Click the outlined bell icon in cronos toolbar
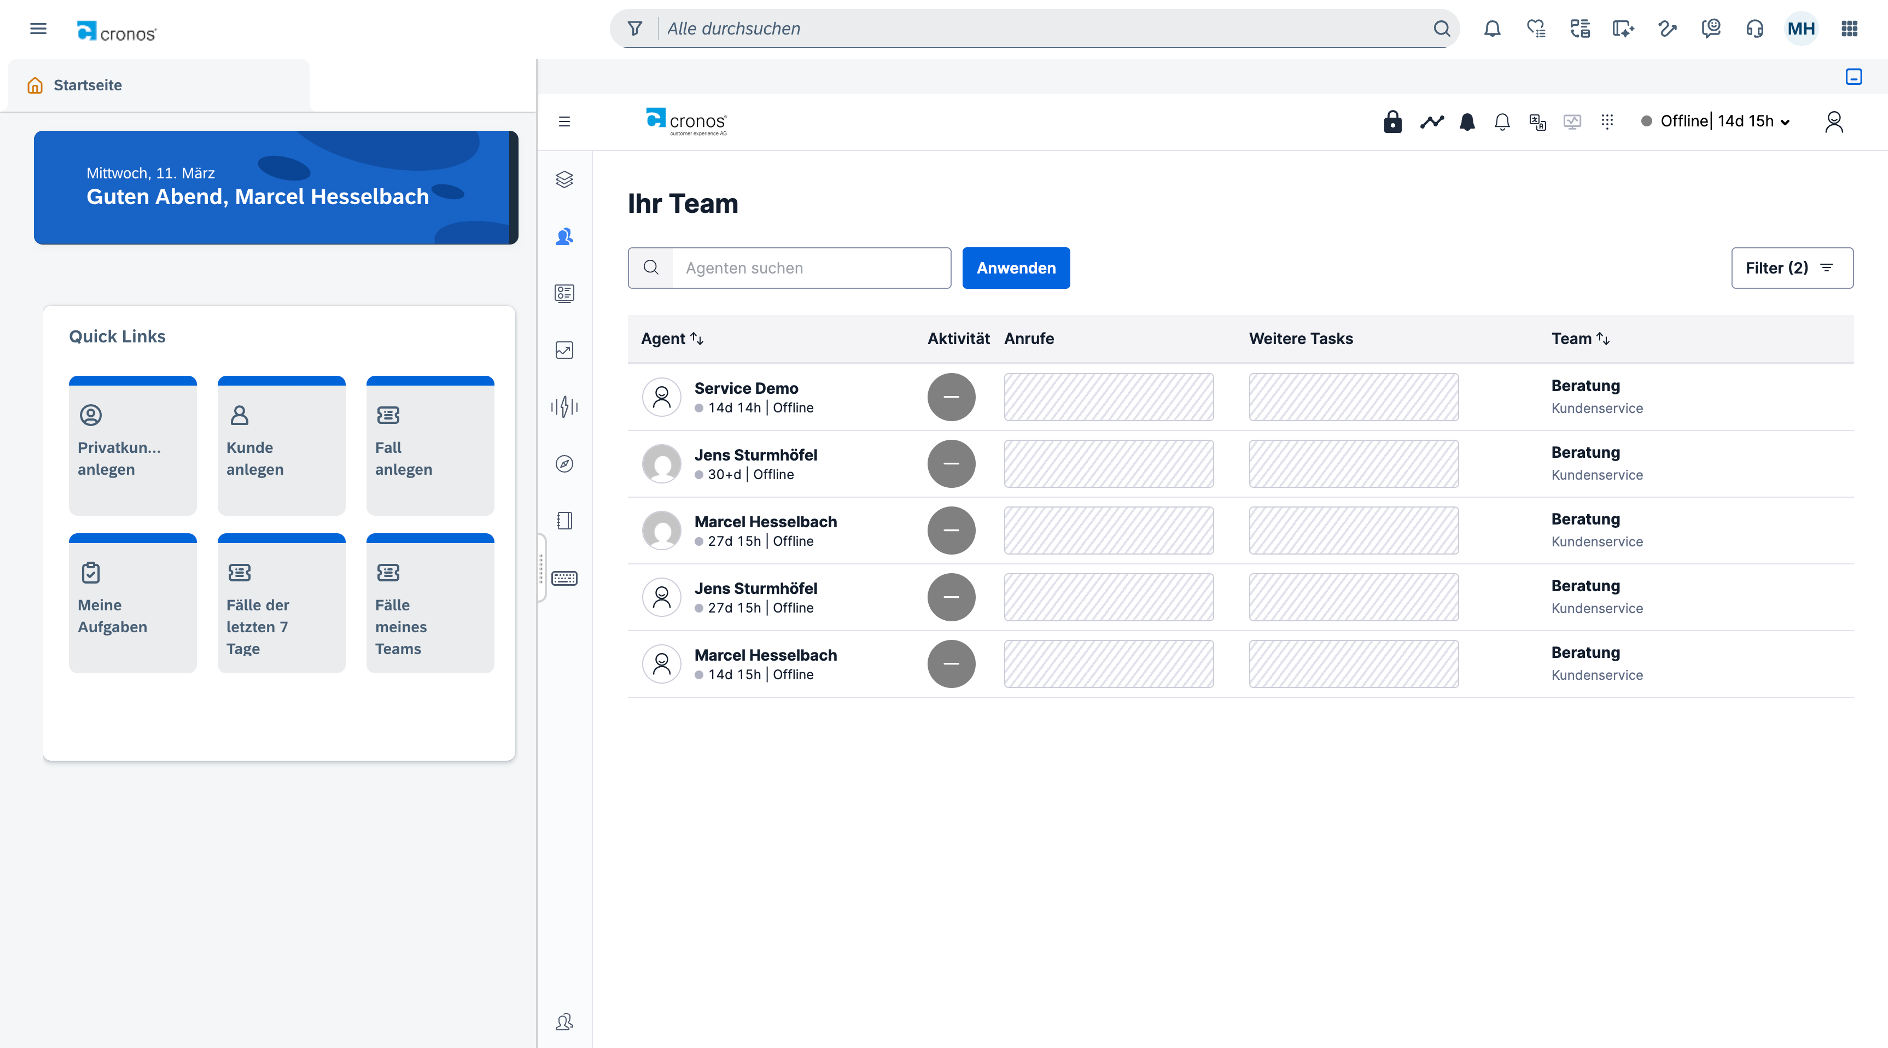The image size is (1888, 1048). (x=1502, y=122)
